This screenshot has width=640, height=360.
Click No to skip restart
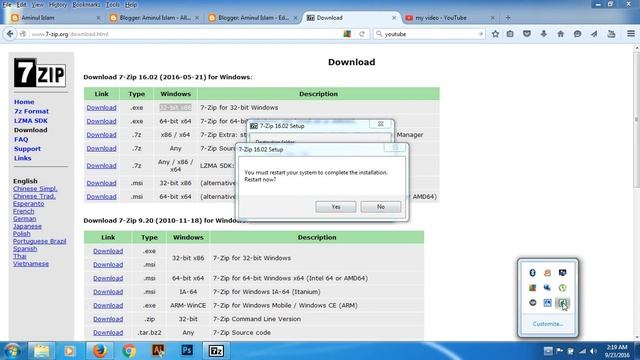380,207
